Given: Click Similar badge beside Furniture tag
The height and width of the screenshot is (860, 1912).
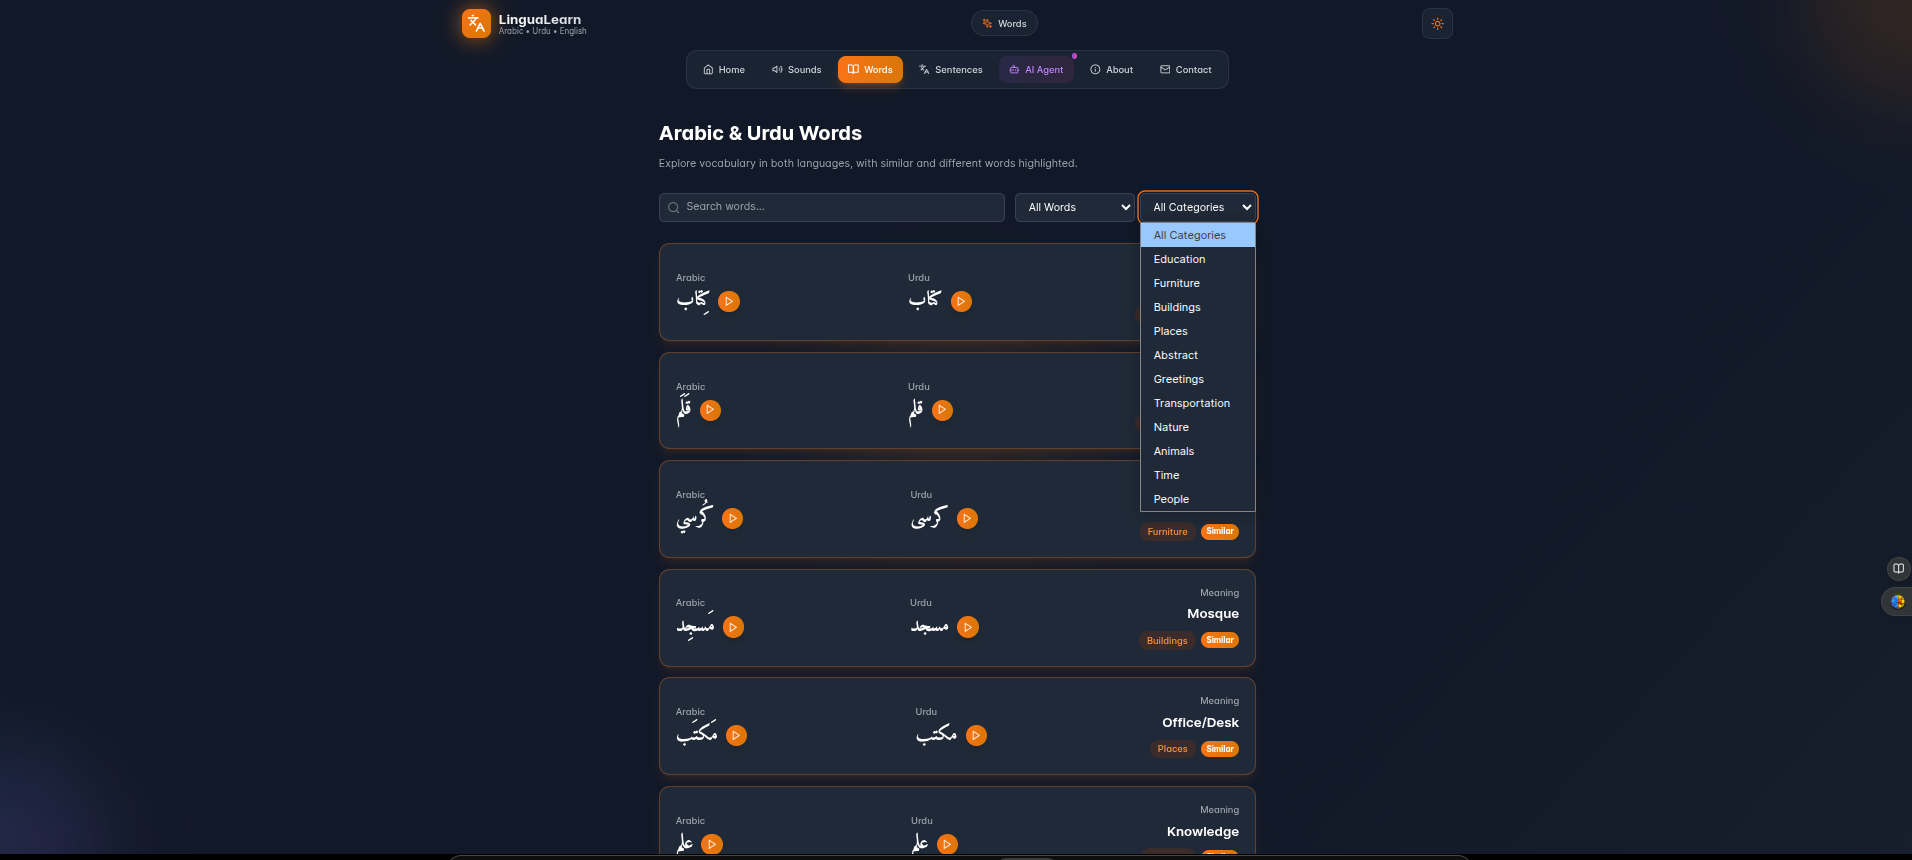Looking at the screenshot, I should [1220, 532].
